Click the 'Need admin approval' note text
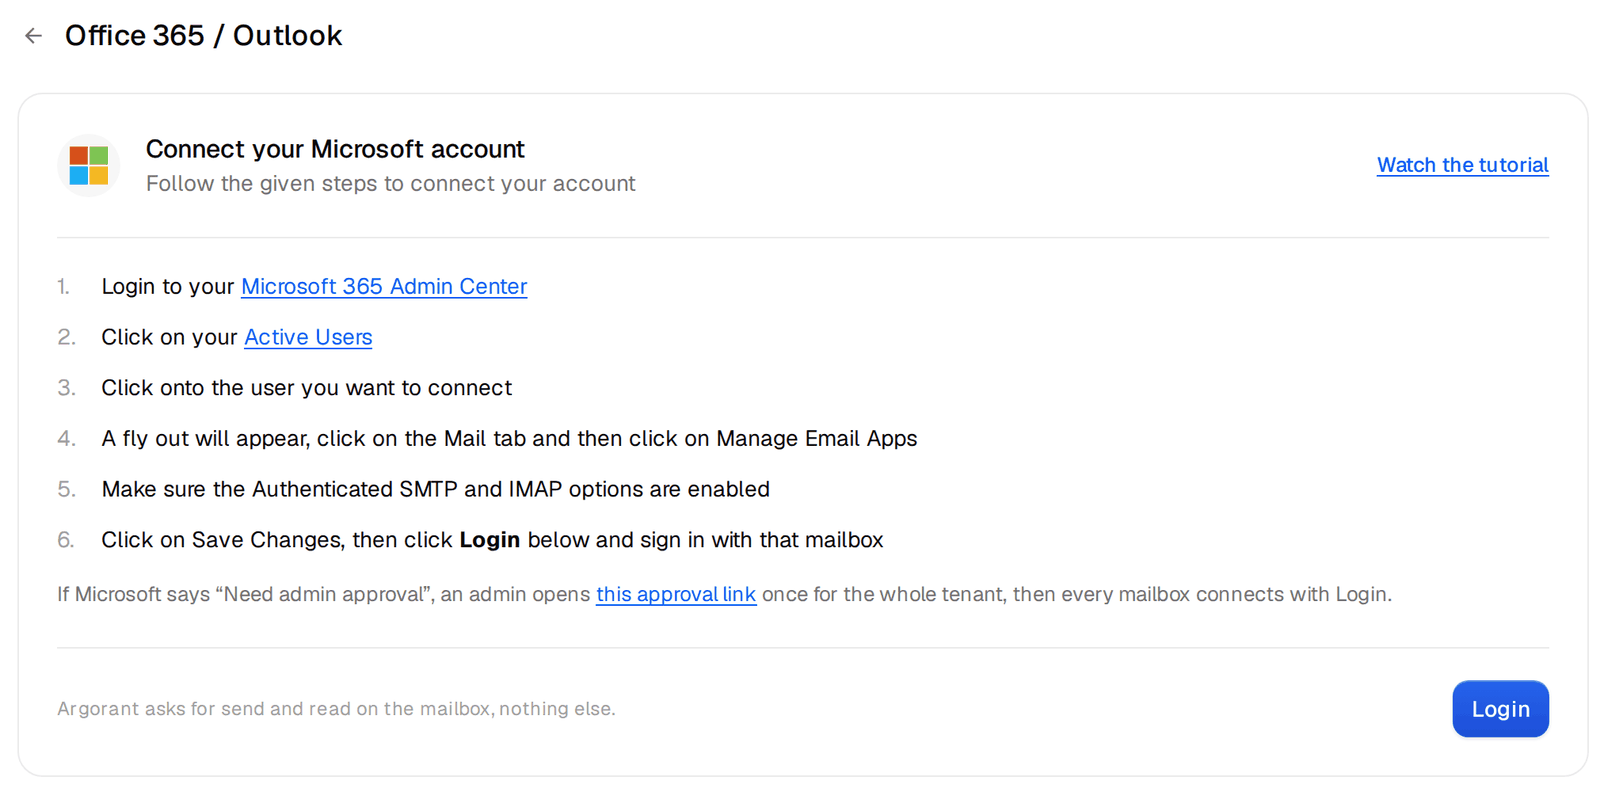1600x788 pixels. pyautogui.click(x=724, y=594)
